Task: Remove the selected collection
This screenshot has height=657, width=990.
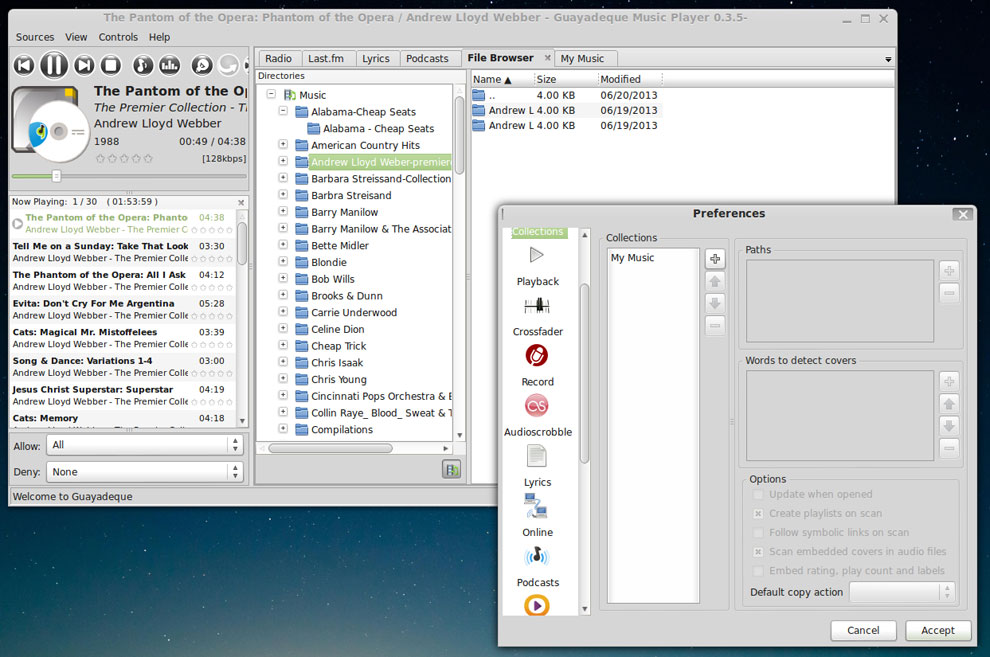Action: pyautogui.click(x=715, y=326)
